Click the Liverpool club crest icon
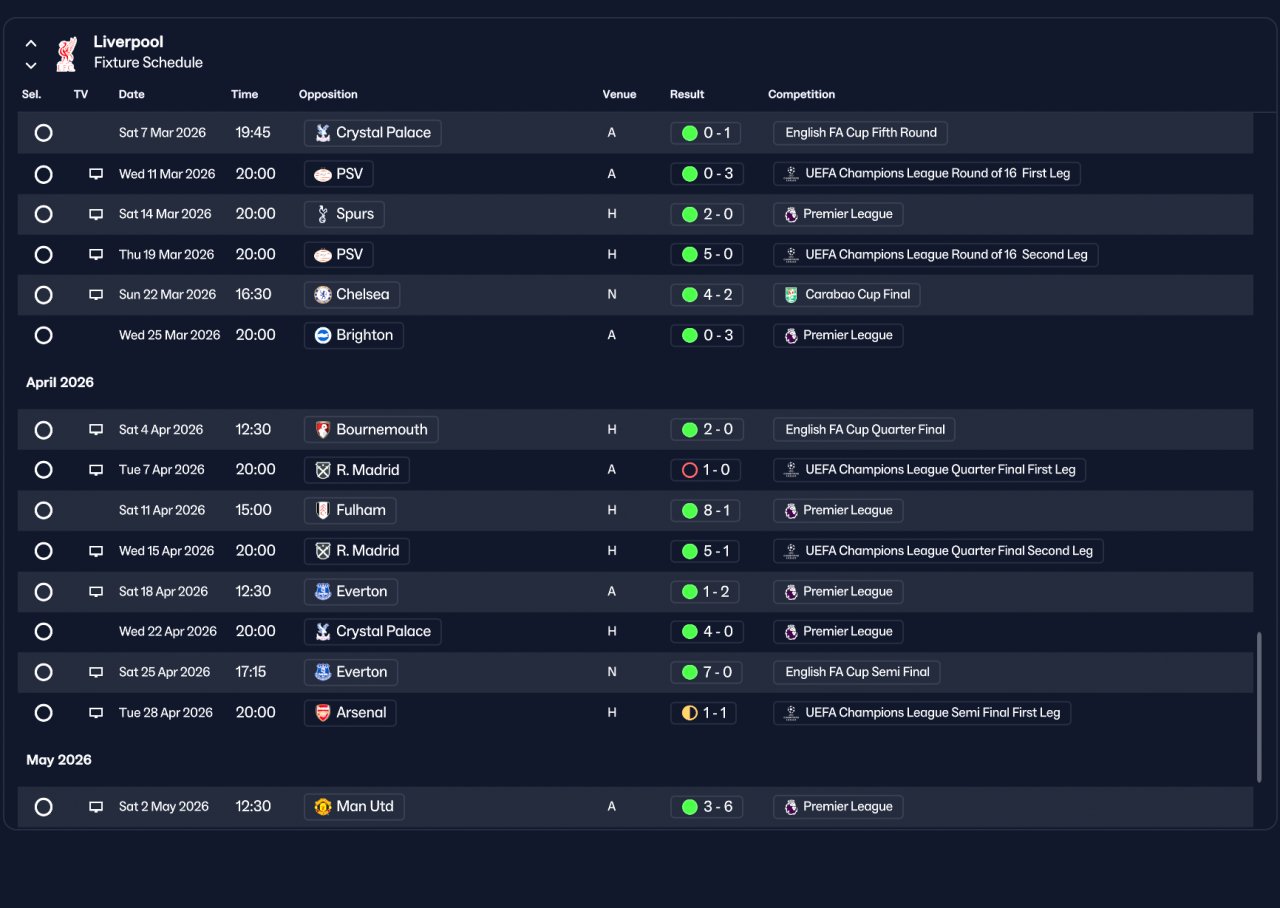The image size is (1280, 908). point(66,53)
